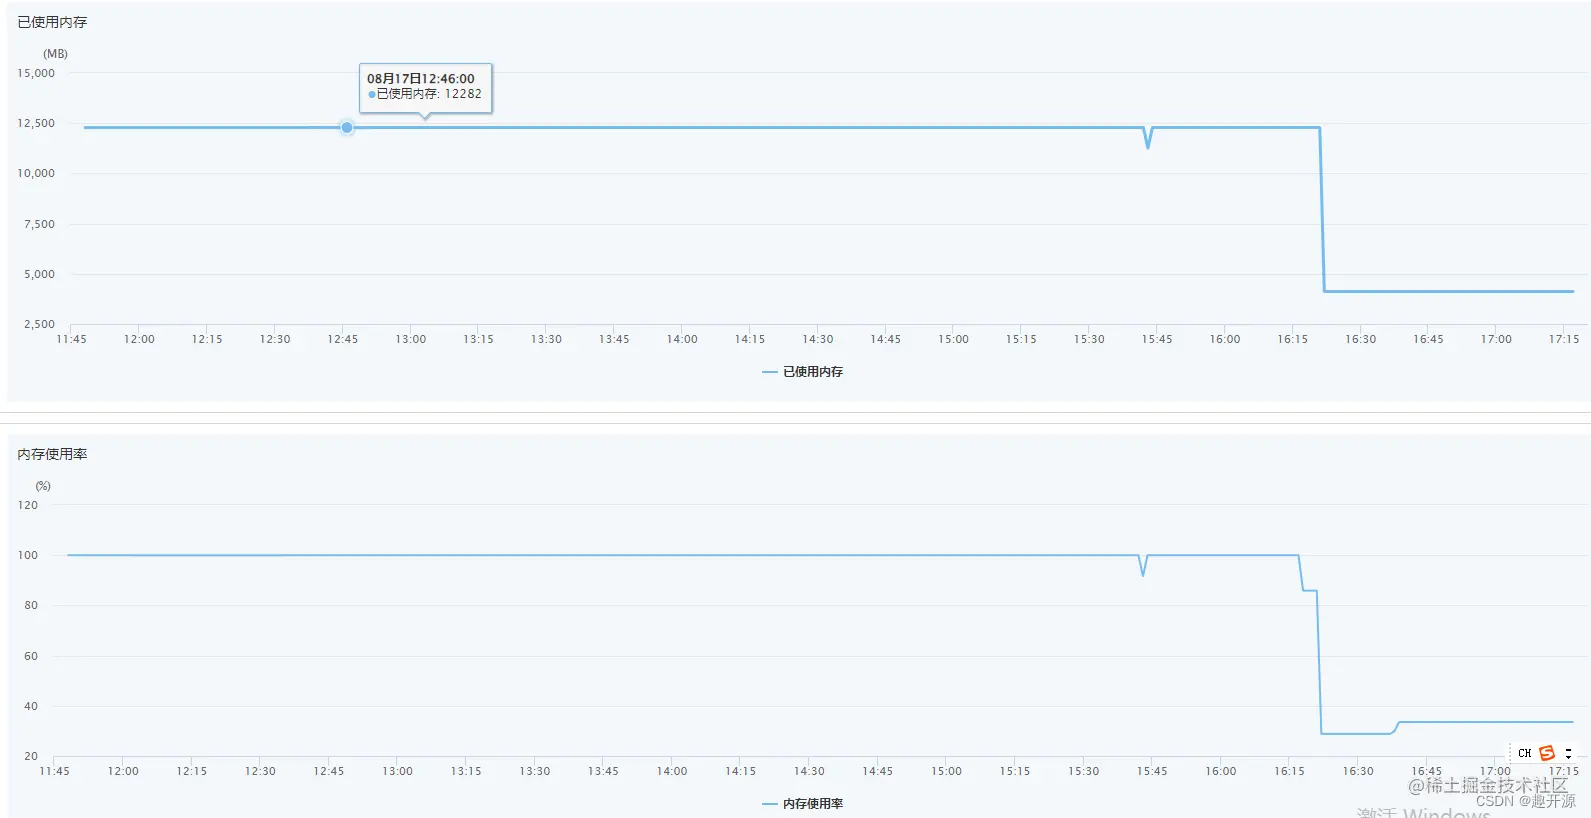Click 13:30 on the memory usage rate axis

[x=535, y=771]
